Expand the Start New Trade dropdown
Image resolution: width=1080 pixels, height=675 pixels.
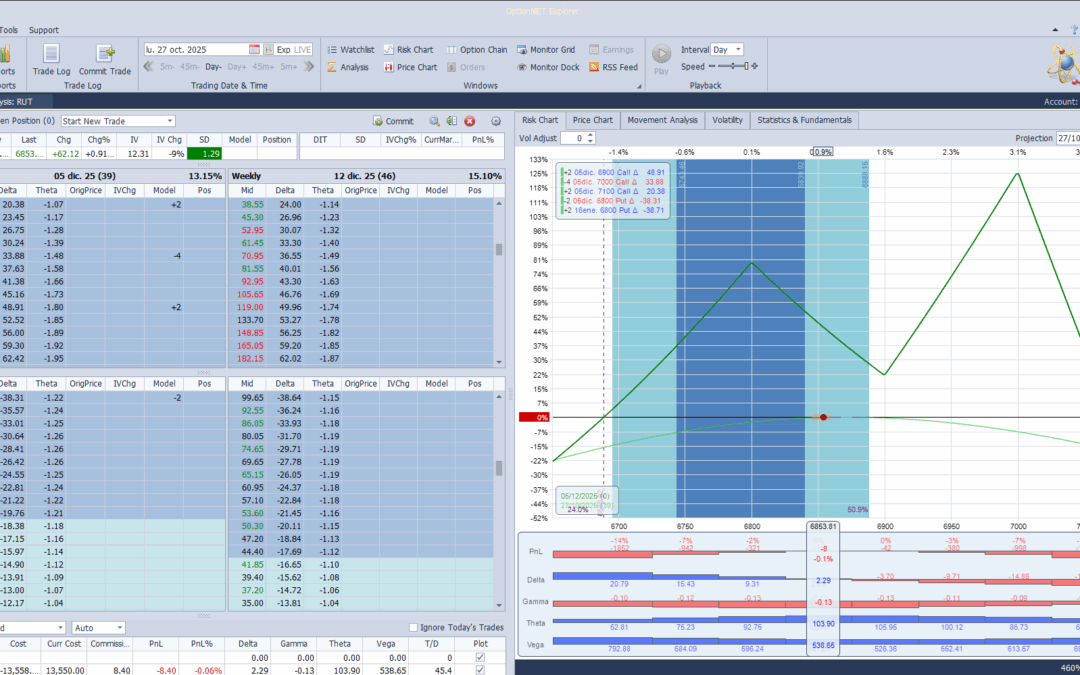click(x=170, y=121)
